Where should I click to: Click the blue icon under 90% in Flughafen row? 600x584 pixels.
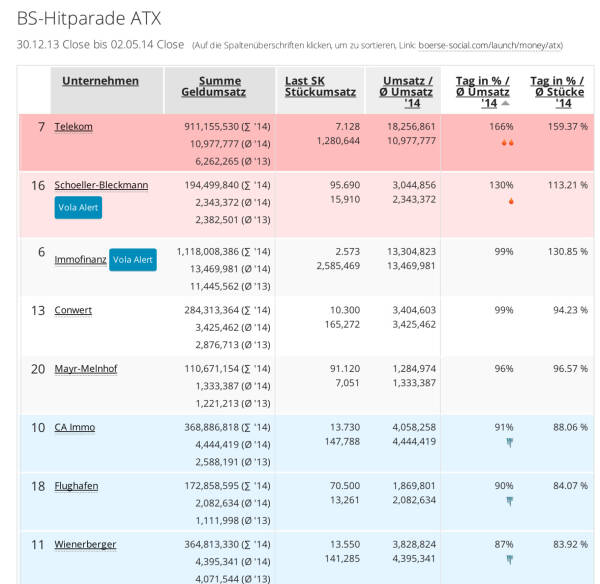(x=510, y=501)
